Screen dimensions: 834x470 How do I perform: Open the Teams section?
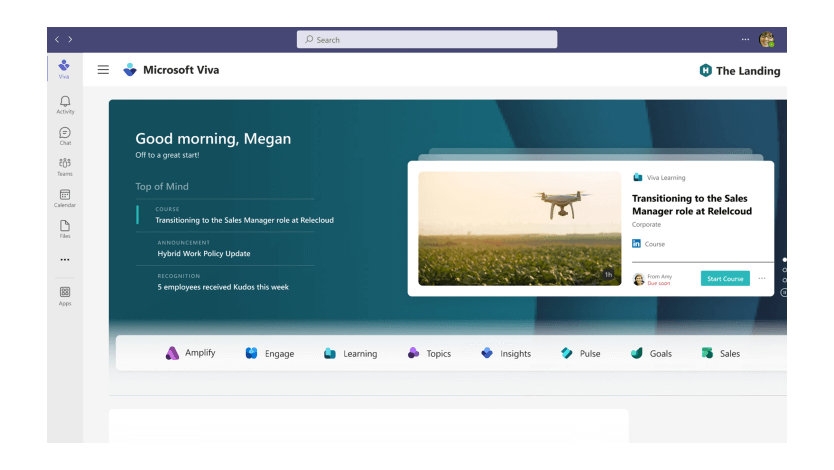tap(65, 167)
